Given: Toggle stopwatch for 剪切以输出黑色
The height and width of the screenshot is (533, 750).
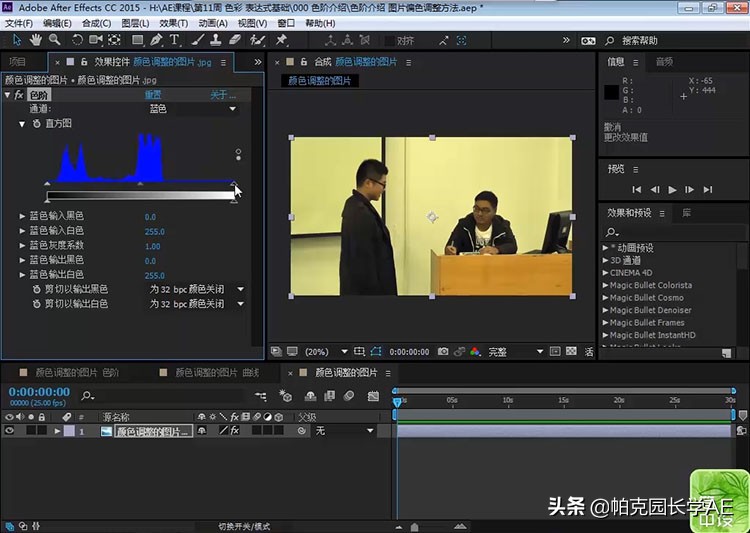Looking at the screenshot, I should point(36,289).
